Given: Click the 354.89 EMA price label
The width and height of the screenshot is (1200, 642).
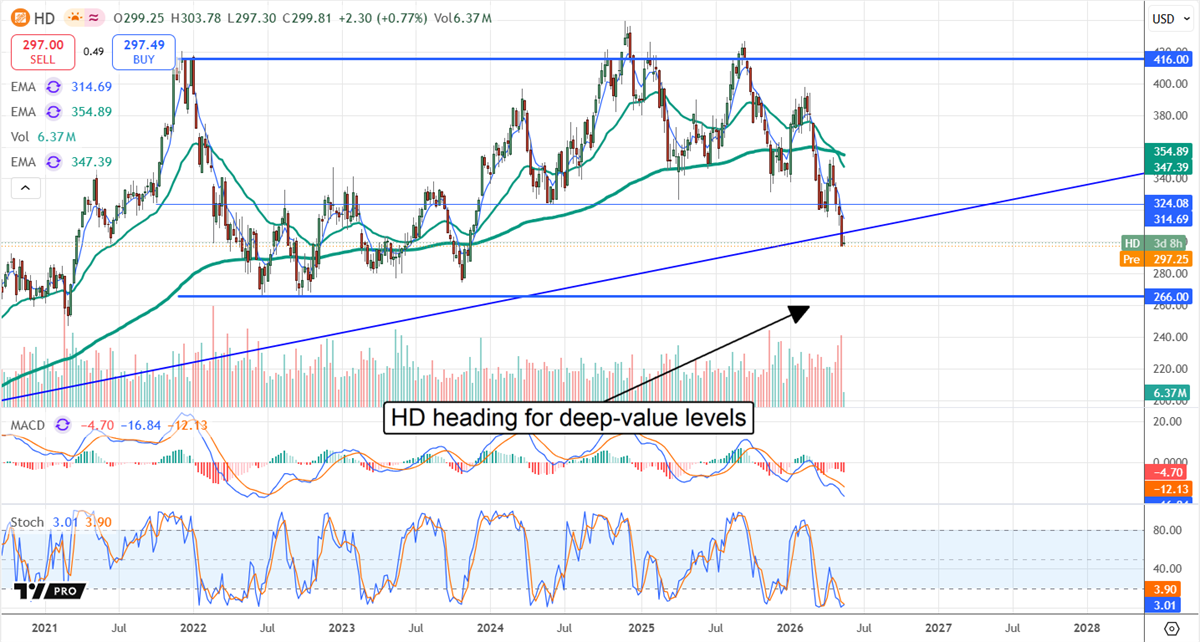Looking at the screenshot, I should [x=1171, y=151].
